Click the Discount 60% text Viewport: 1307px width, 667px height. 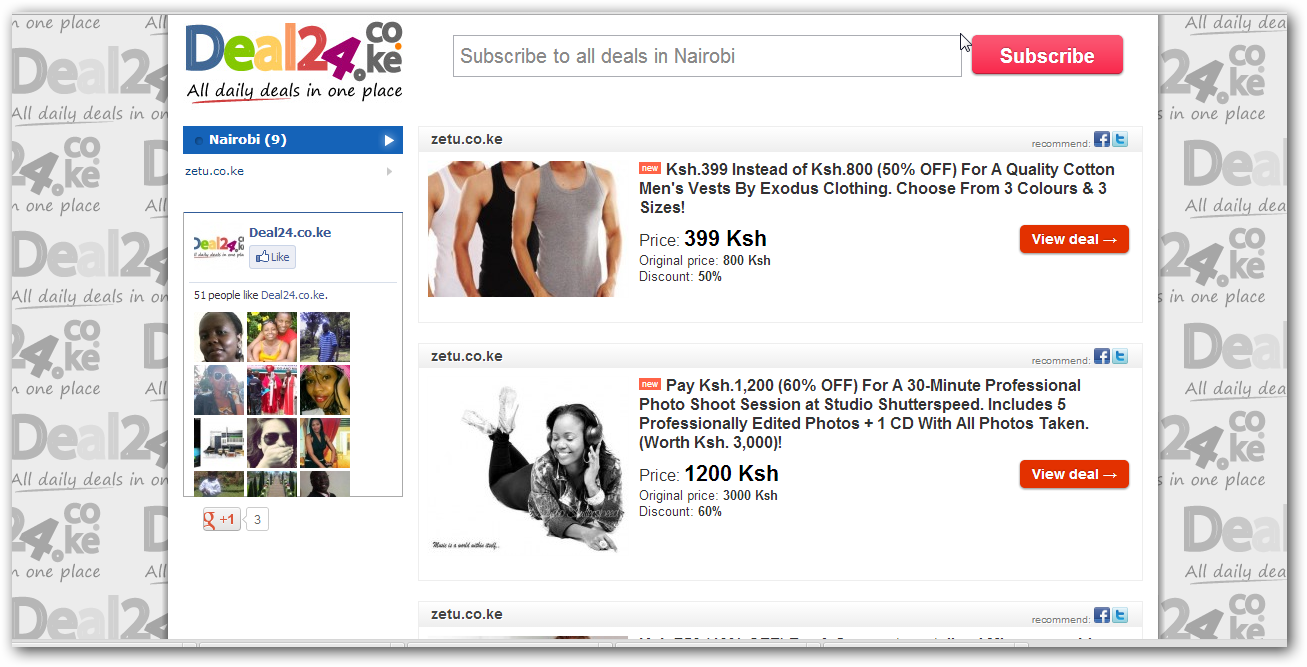point(680,512)
